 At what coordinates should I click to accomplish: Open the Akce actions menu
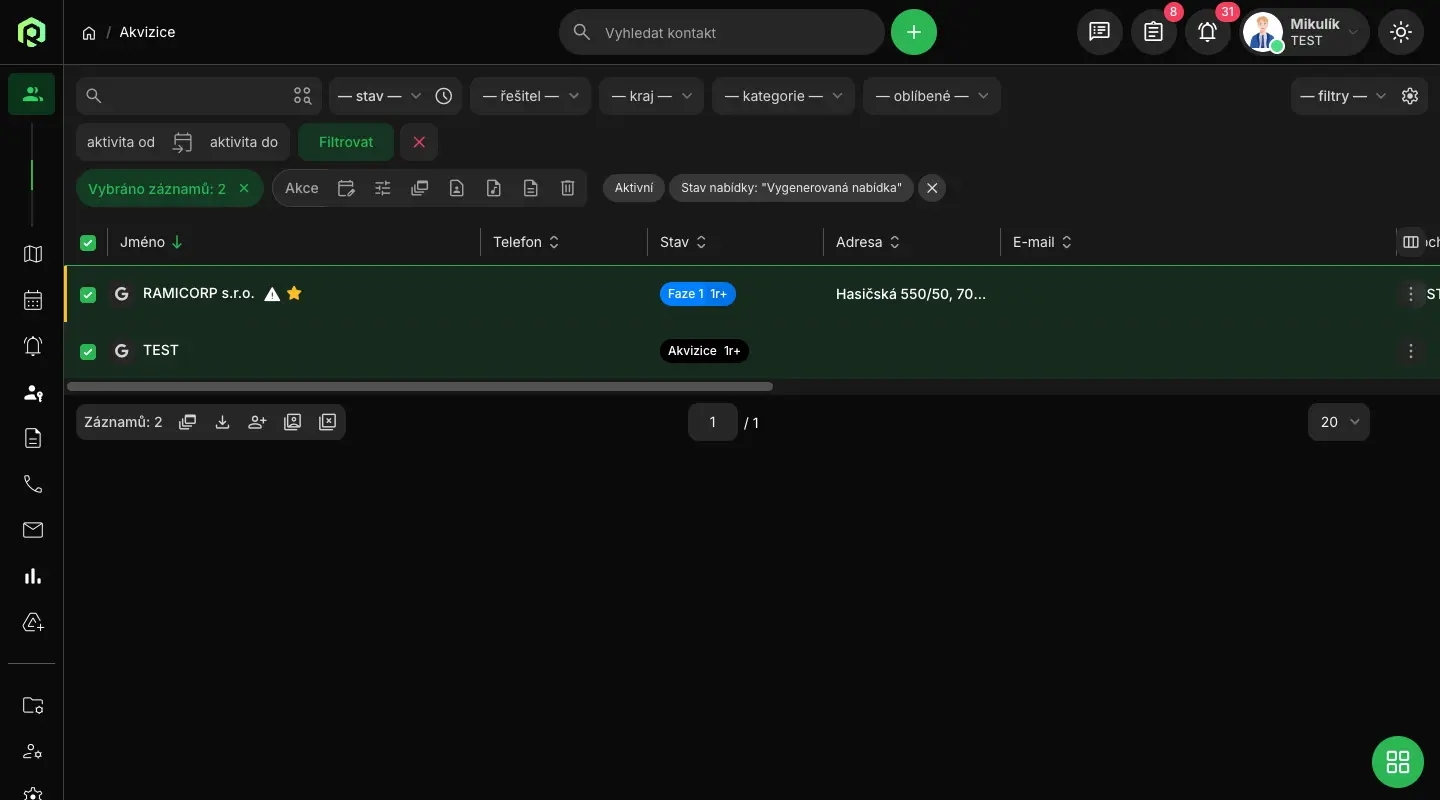(x=301, y=188)
